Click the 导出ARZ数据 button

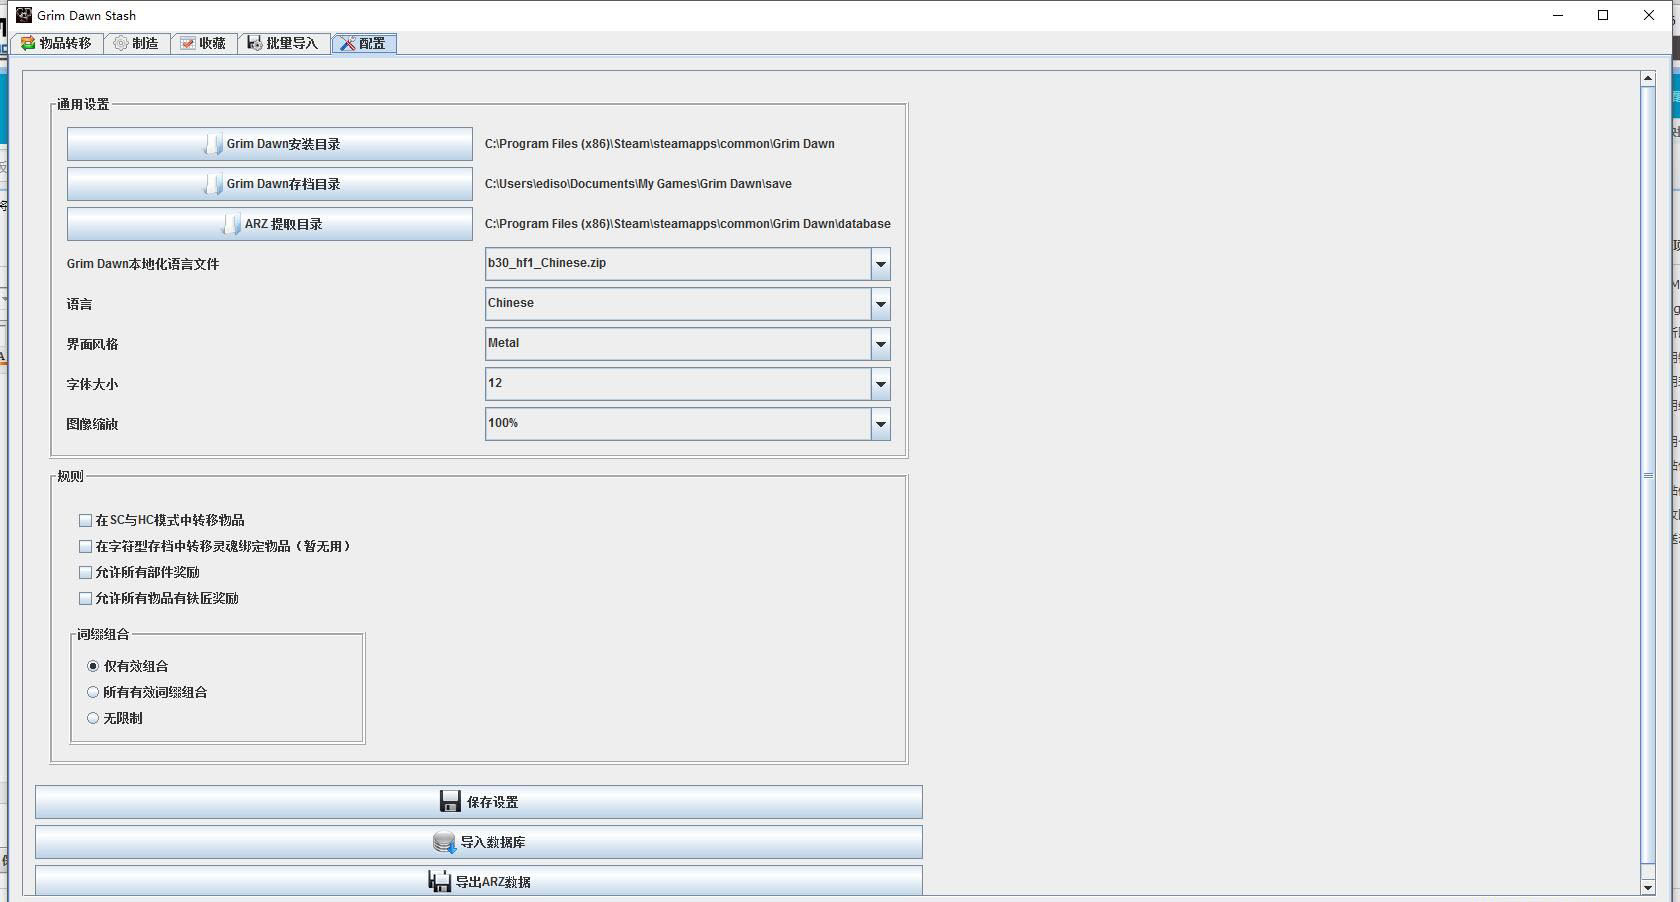click(x=479, y=881)
